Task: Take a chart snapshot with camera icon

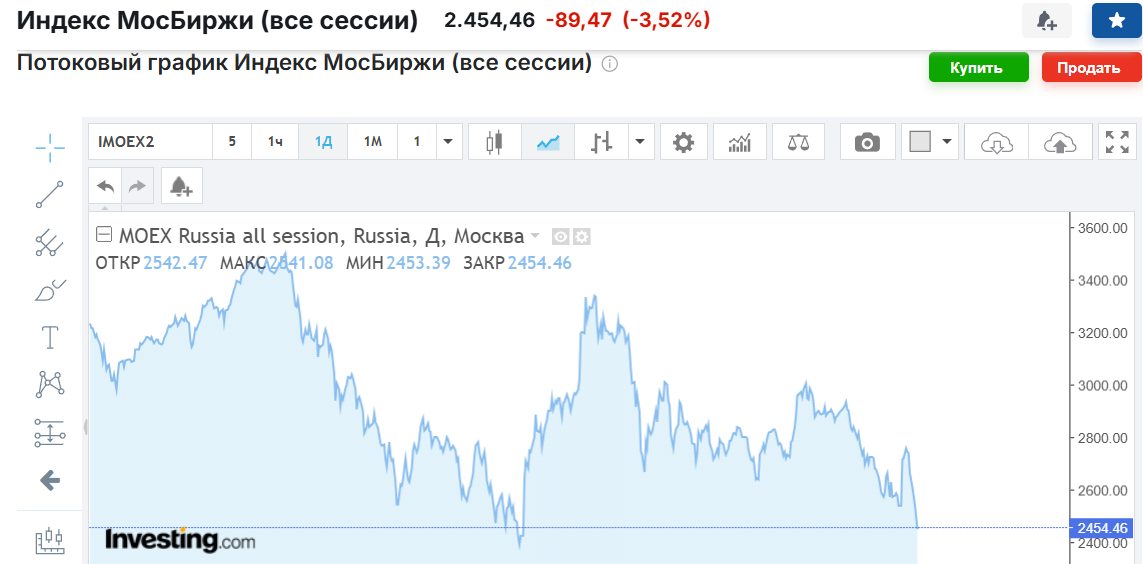Action: tap(867, 141)
